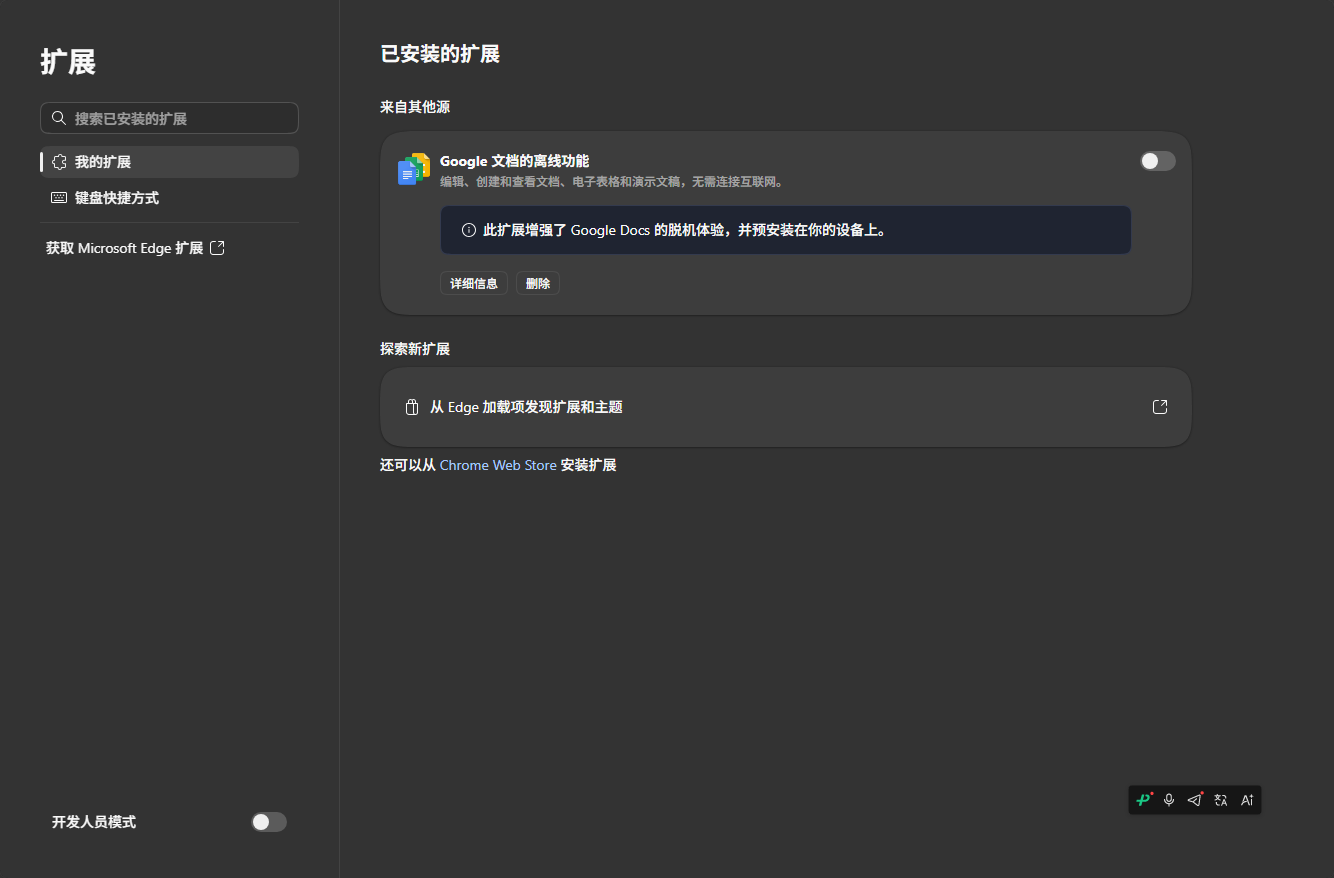Screen dimensions: 1334x878
Task: Click the green P logo in floating toolbar
Action: coord(1144,800)
